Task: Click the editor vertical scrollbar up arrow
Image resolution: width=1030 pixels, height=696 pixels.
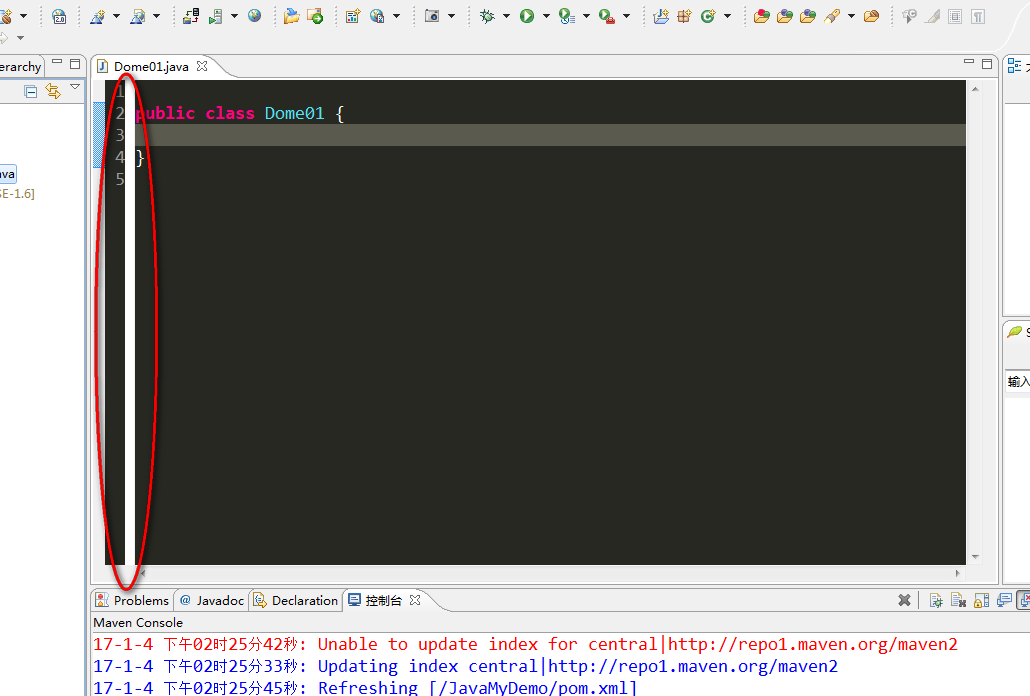Action: (975, 89)
